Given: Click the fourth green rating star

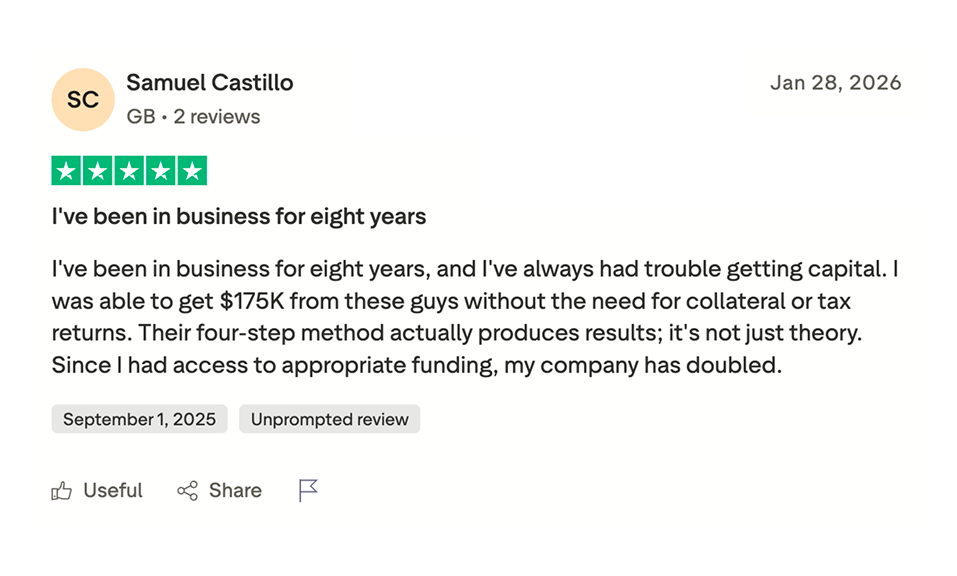Looking at the screenshot, I should tap(160, 171).
